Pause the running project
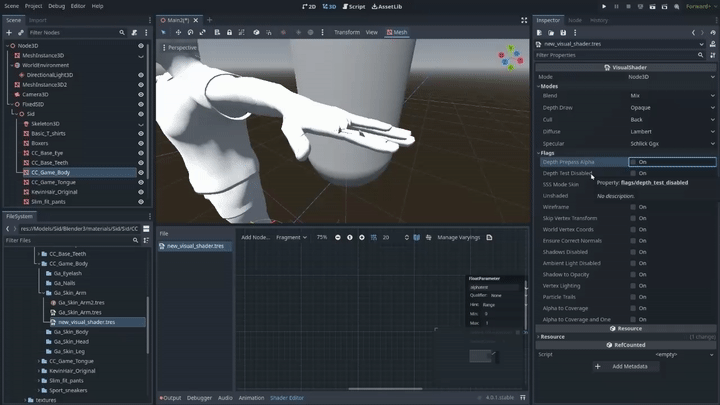The height and width of the screenshot is (405, 720). tap(616, 6)
